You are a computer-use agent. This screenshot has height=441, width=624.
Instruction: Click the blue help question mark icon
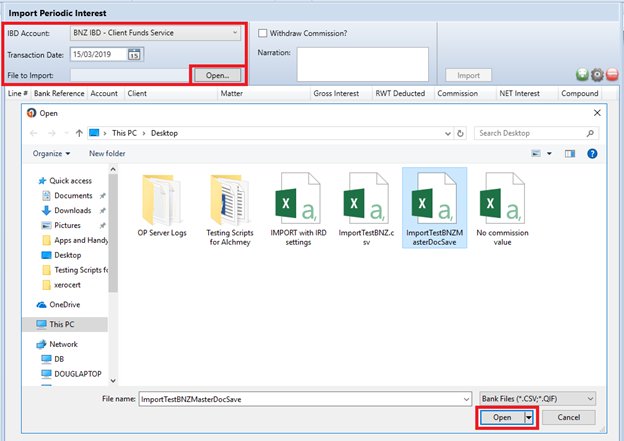click(x=592, y=154)
